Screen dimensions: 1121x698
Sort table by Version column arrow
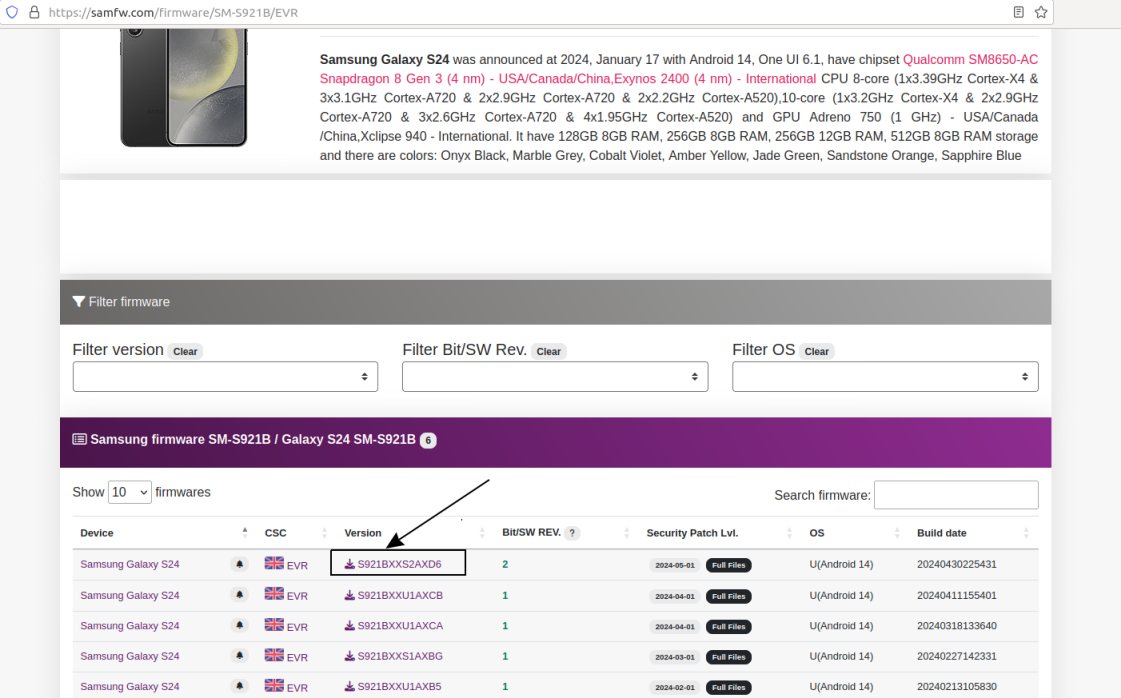pyautogui.click(x=482, y=533)
